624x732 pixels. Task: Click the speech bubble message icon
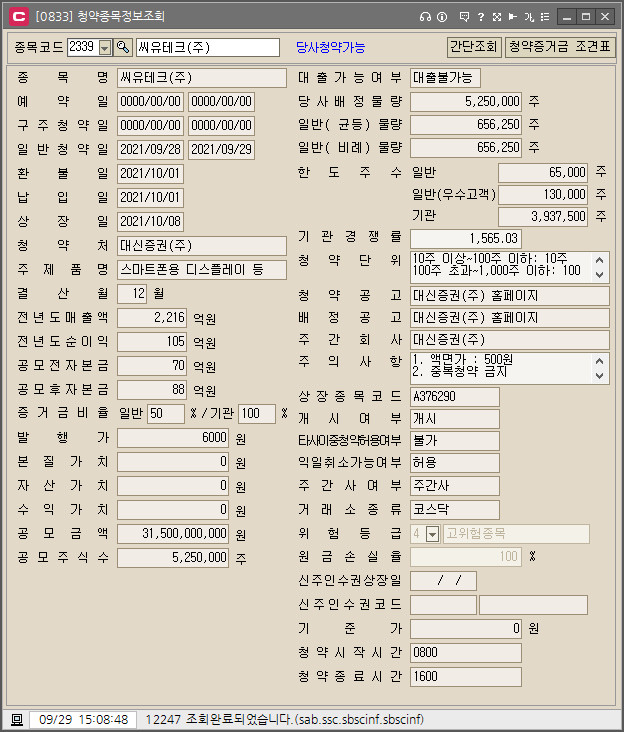464,17
